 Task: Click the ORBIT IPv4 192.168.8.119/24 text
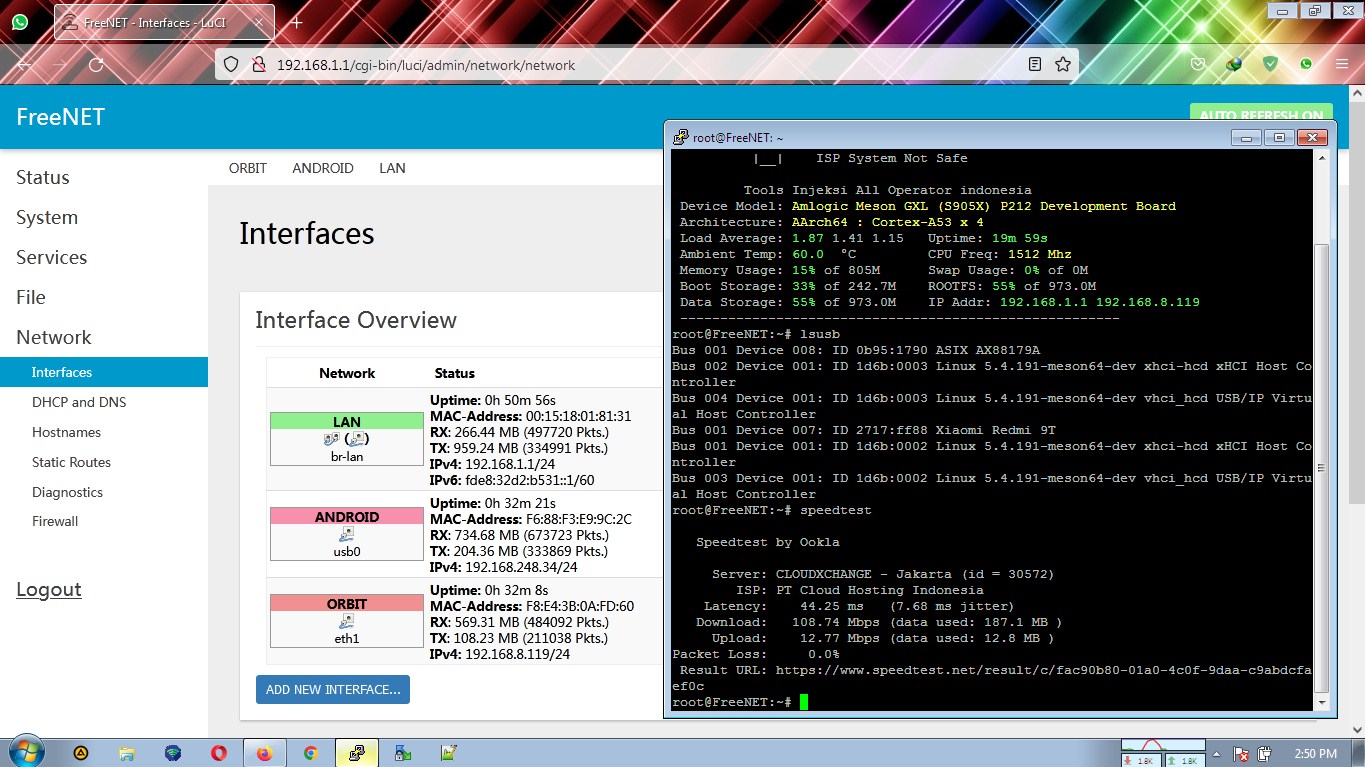[x=500, y=654]
